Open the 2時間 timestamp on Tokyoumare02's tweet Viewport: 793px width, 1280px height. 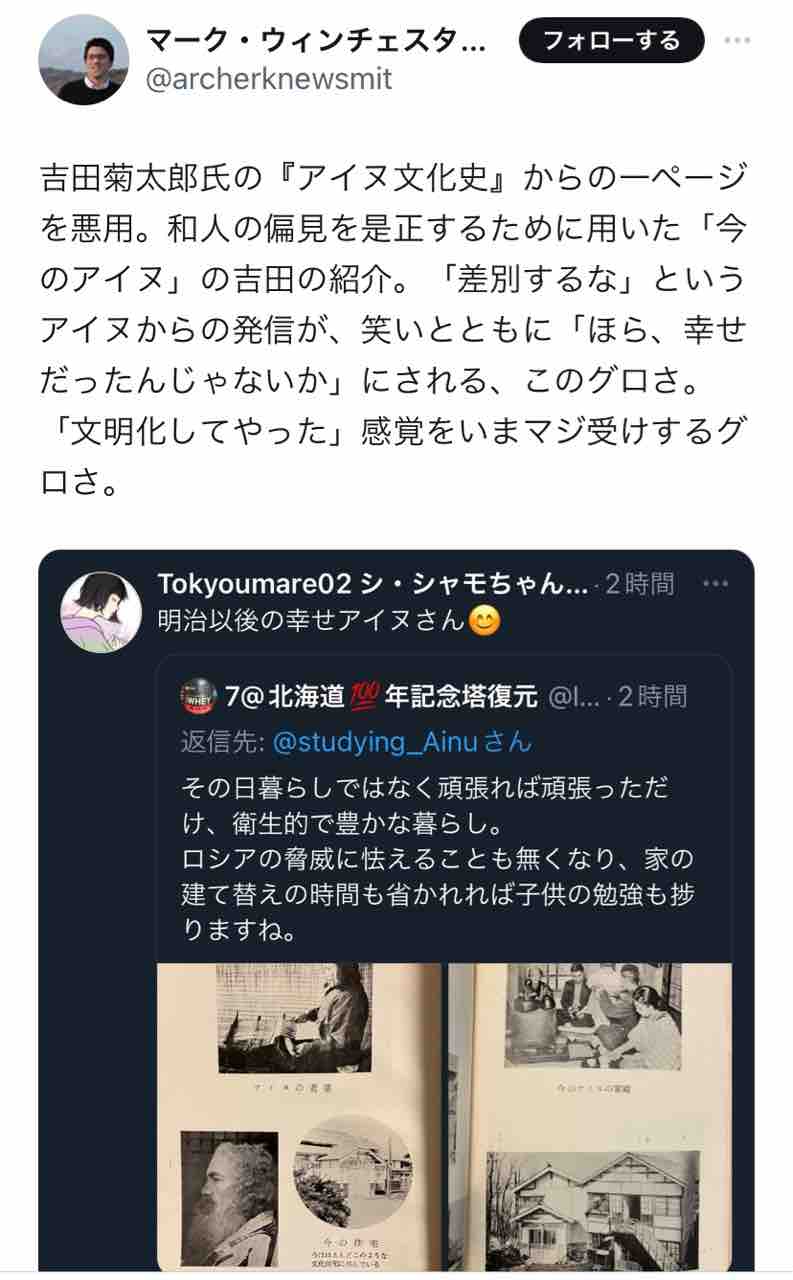(x=638, y=584)
